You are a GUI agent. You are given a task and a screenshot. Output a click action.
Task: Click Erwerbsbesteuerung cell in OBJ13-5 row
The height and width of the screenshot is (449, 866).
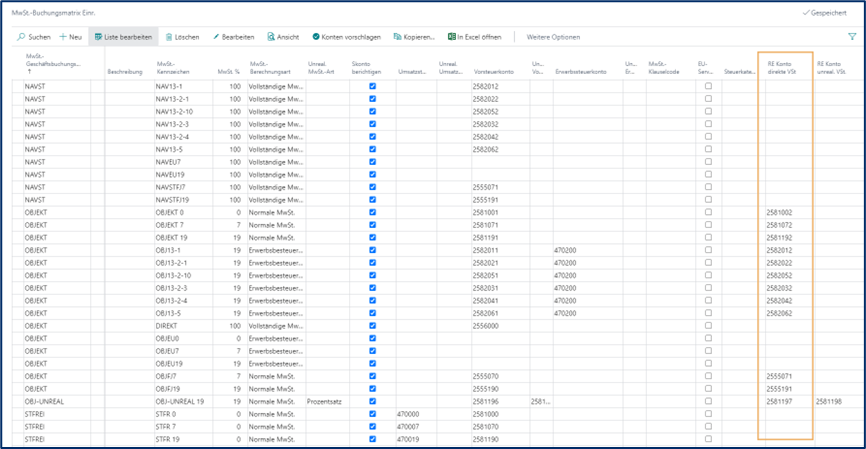click(276, 313)
